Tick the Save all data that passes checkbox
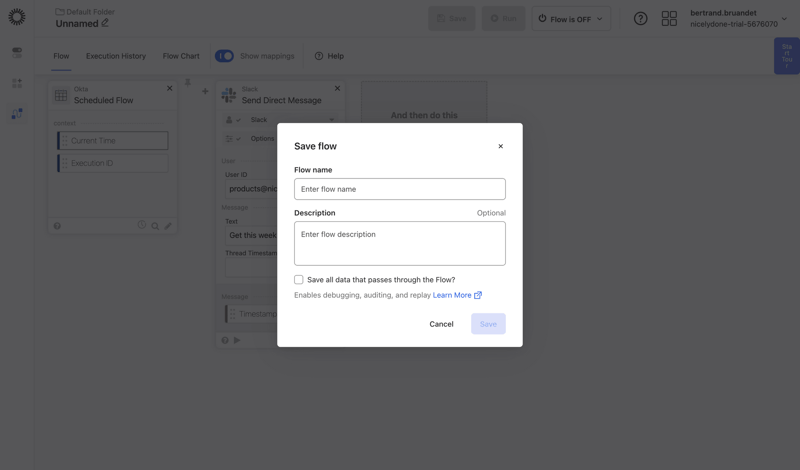Screen dimensions: 800x470 click(298, 280)
